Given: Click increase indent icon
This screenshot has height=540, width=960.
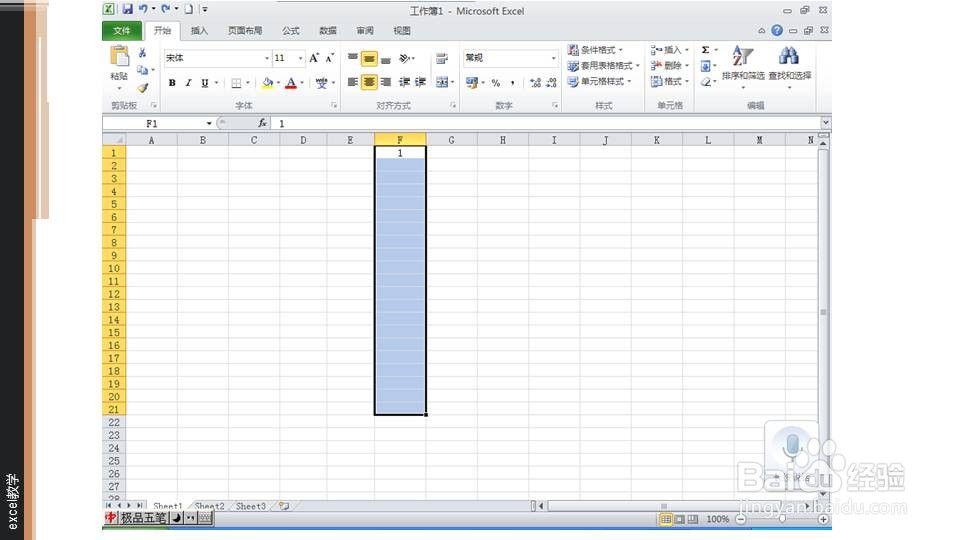Looking at the screenshot, I should (420, 82).
